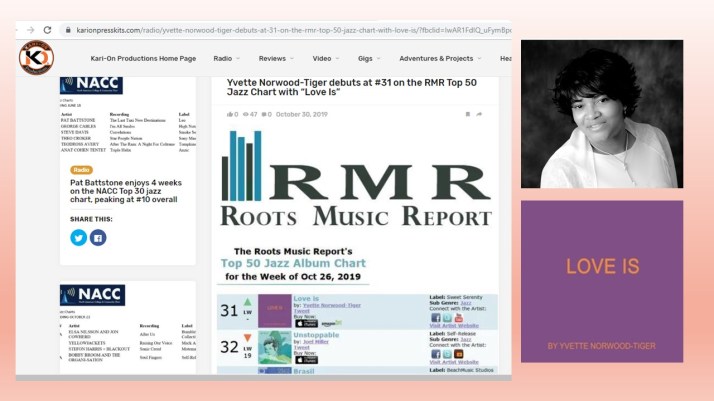Share this post on Facebook via the round icon
The width and height of the screenshot is (714, 401).
(98, 238)
